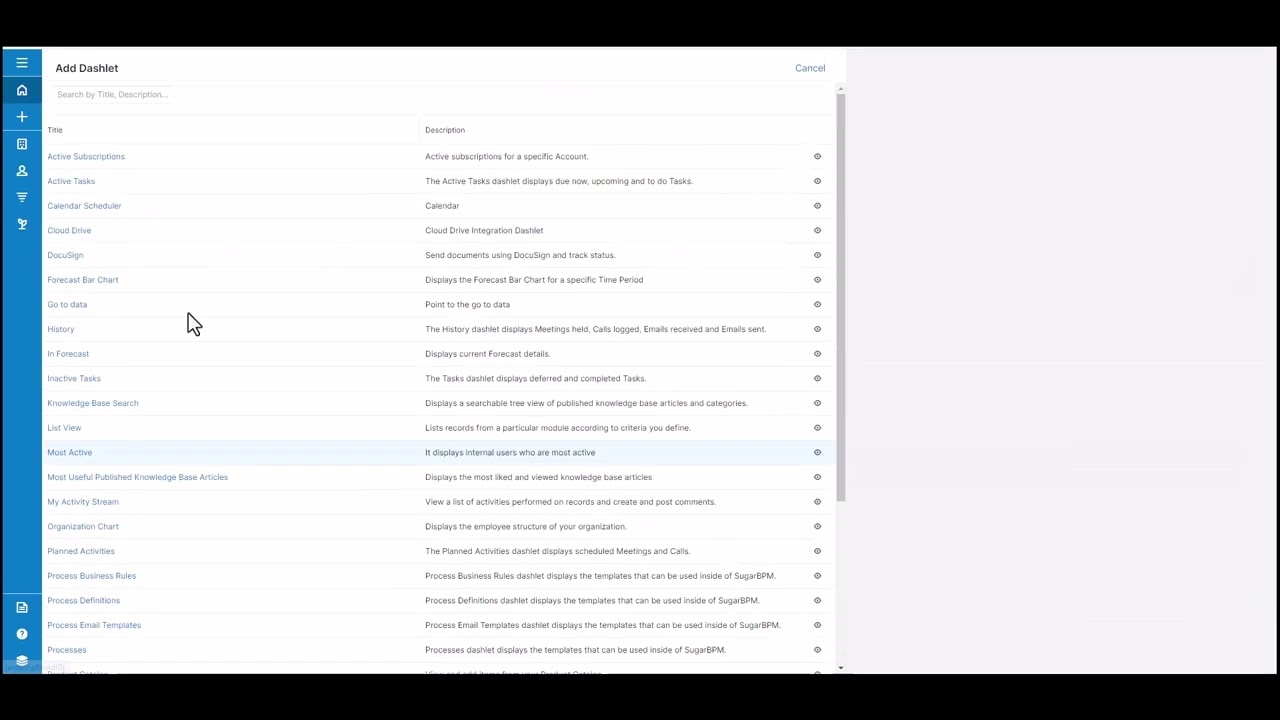Screen dimensions: 1280x720
Task: Choose the My Activity Stream dashlet
Action: click(x=83, y=502)
